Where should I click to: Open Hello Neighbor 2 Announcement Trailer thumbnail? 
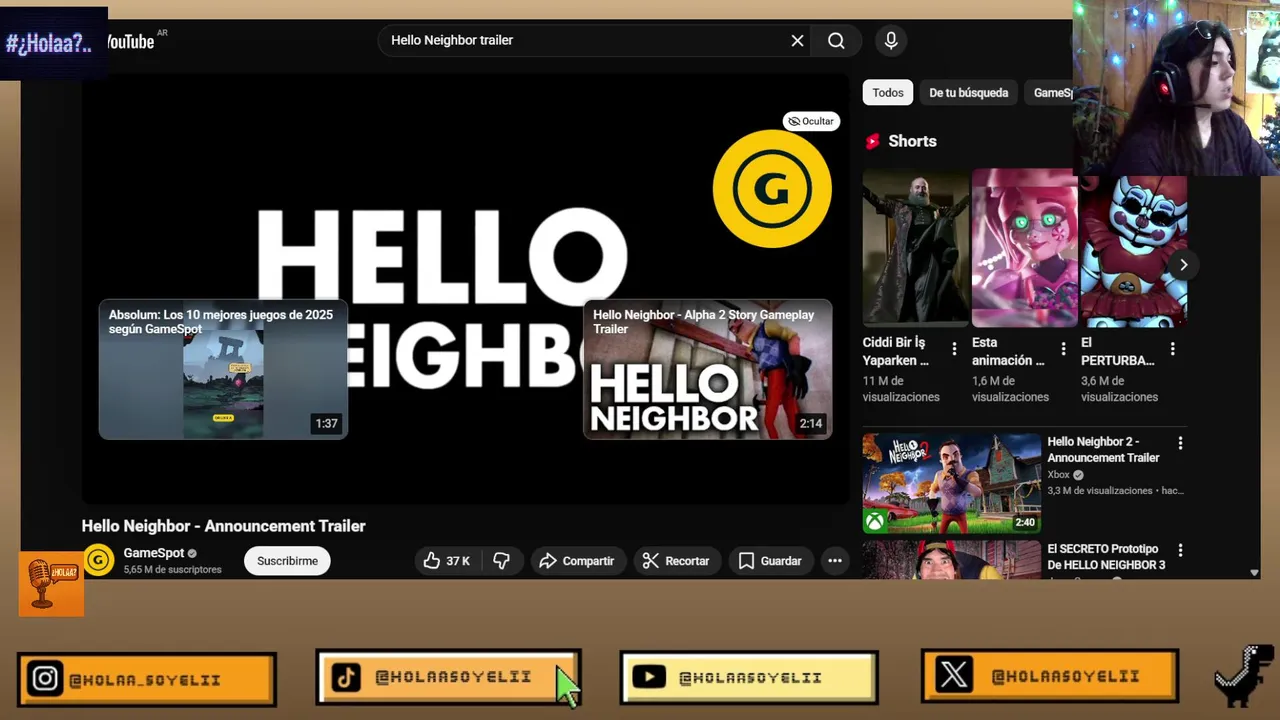tap(952, 483)
